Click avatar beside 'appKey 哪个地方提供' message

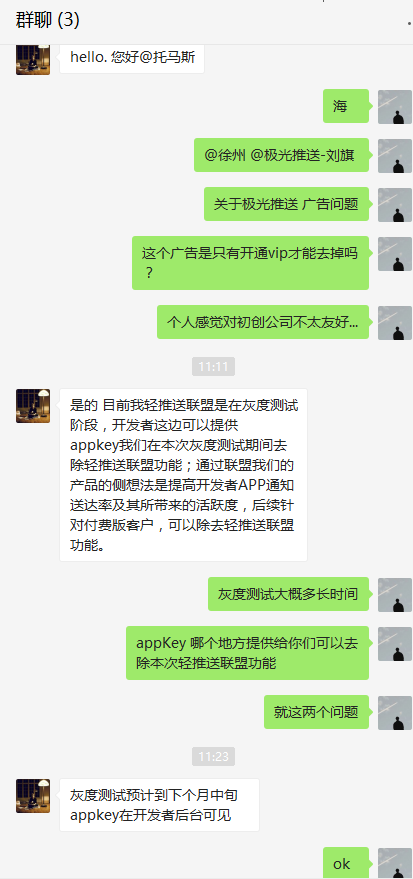pos(395,644)
